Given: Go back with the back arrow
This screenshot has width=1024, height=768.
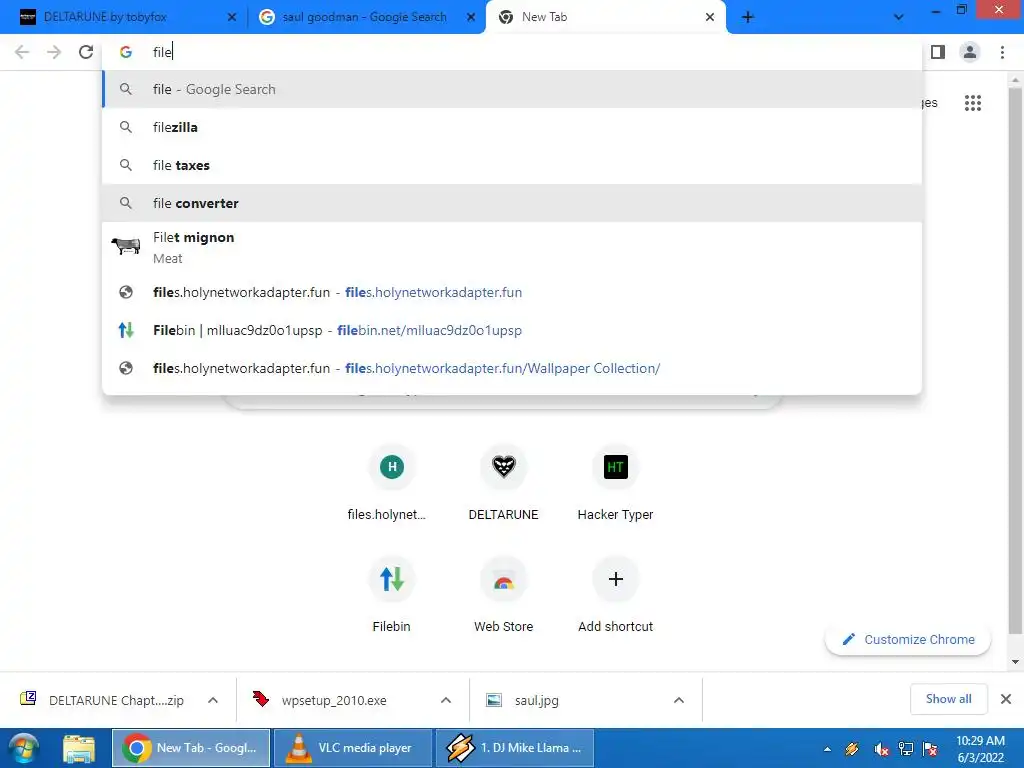Looking at the screenshot, I should (22, 52).
